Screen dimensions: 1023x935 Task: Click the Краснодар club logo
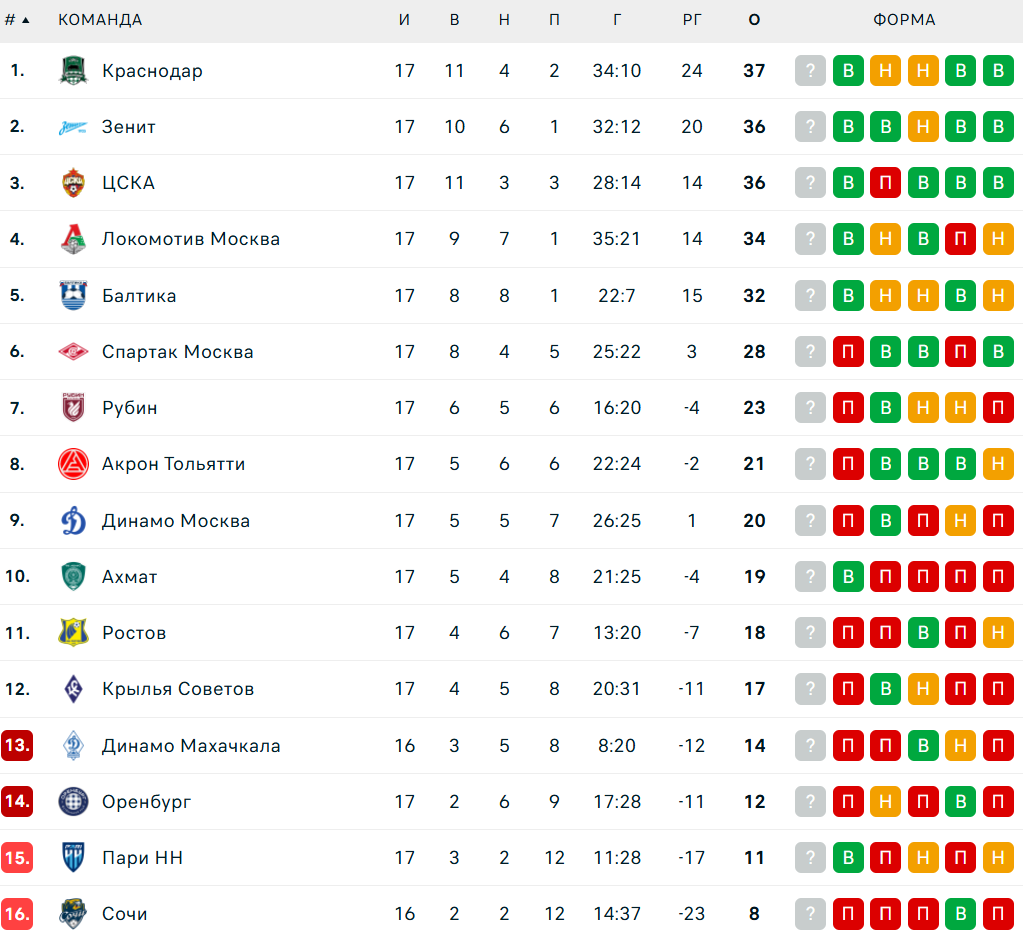74,71
